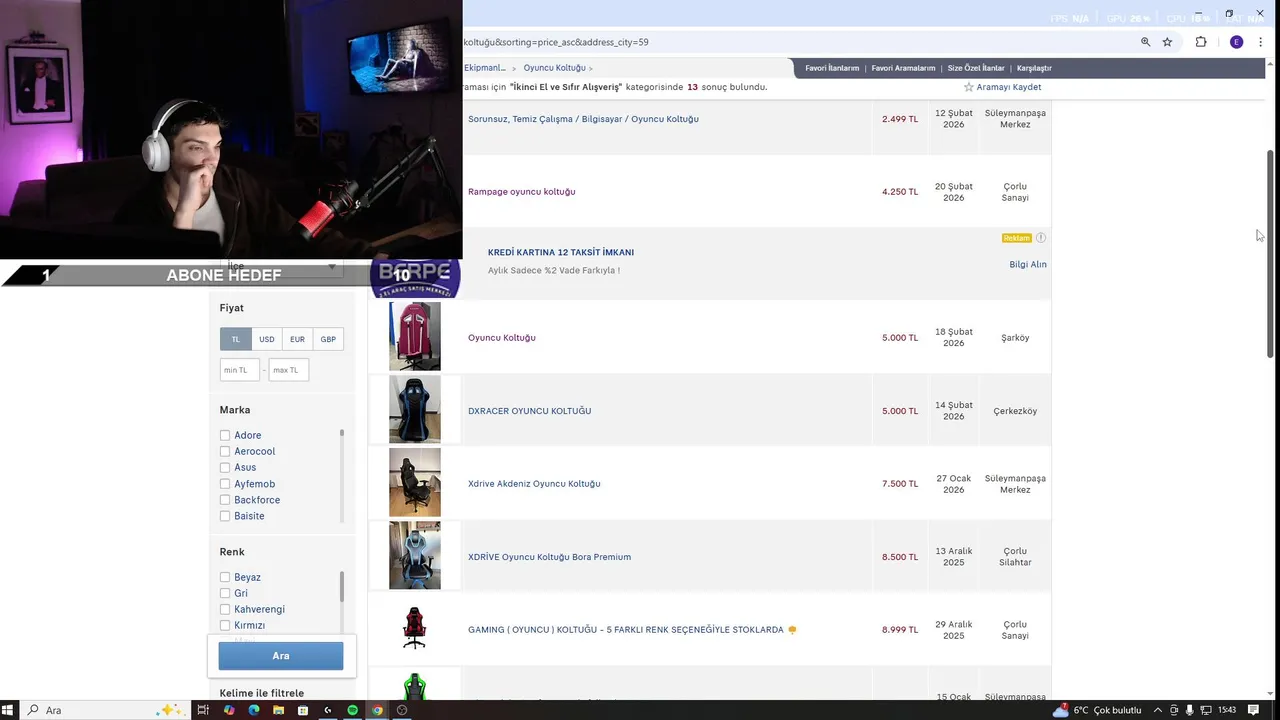Click the Bilgi Alın ad link
This screenshot has height=720, width=1280.
(1028, 264)
